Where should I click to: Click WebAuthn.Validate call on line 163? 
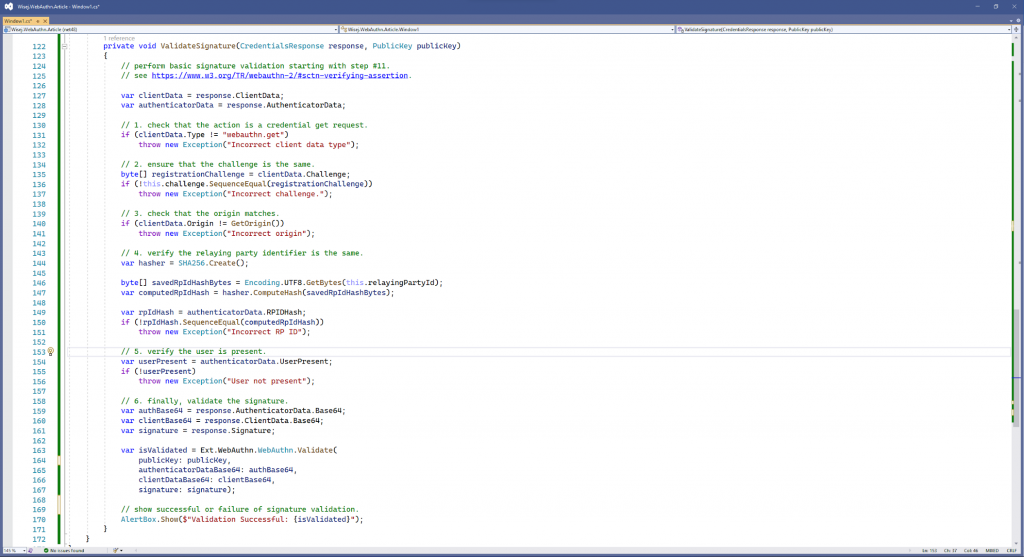point(295,450)
